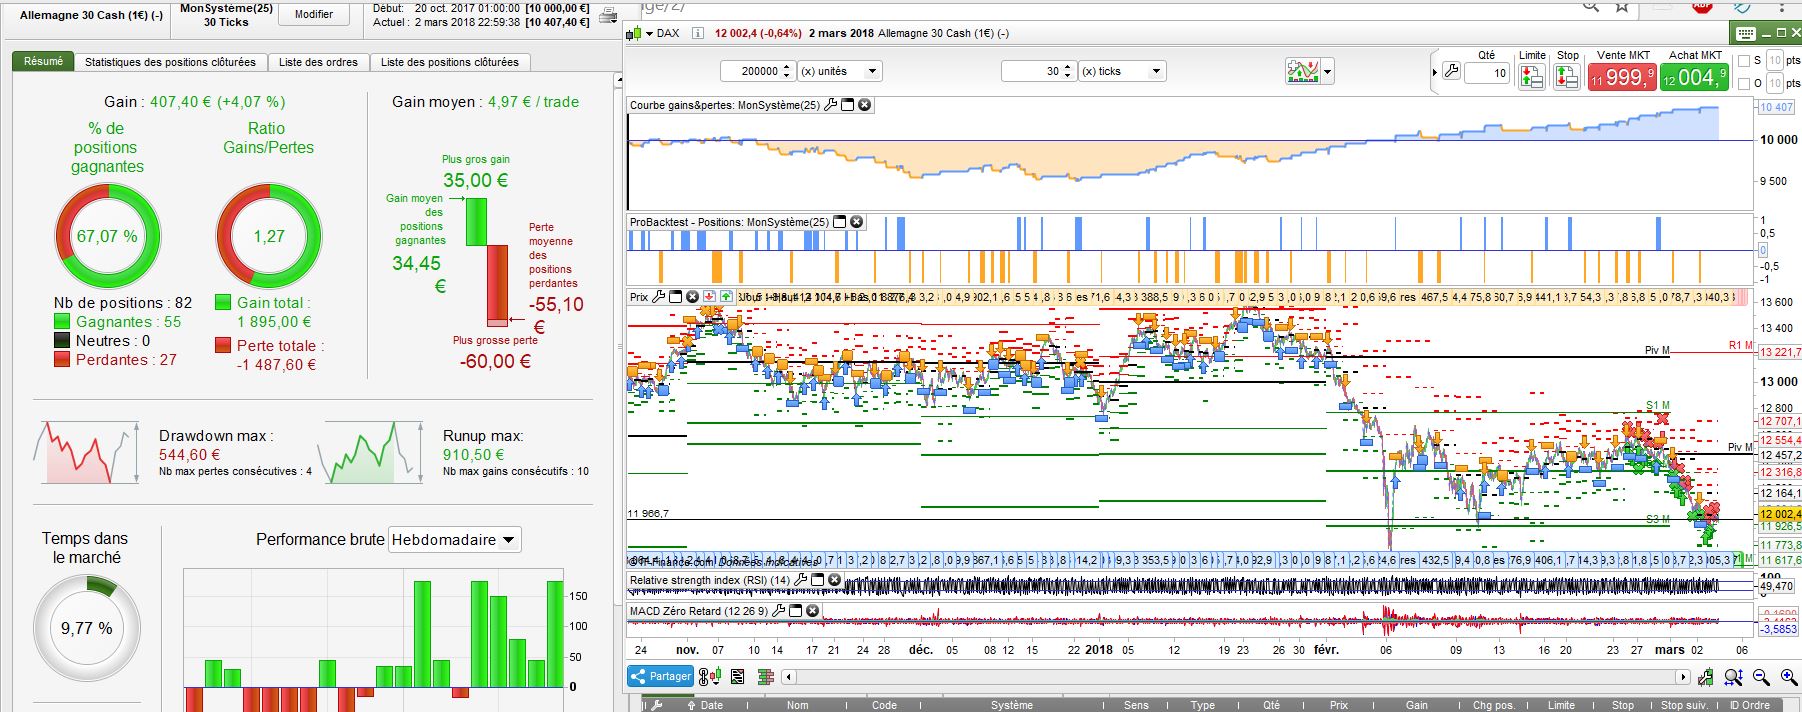This screenshot has height=712, width=1802.
Task: Click the Stop order icon
Action: tap(1566, 76)
